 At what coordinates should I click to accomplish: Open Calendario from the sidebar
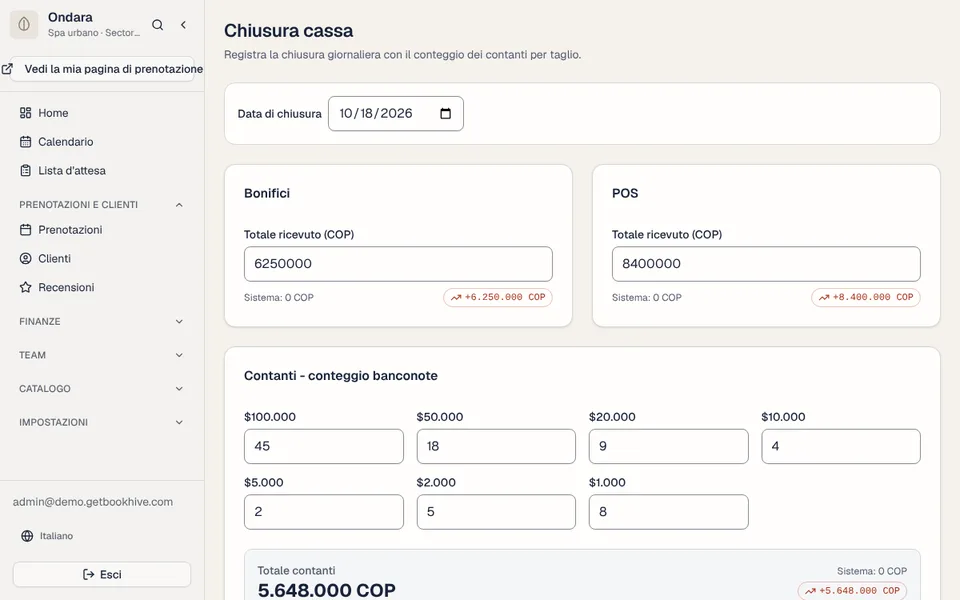(102, 141)
